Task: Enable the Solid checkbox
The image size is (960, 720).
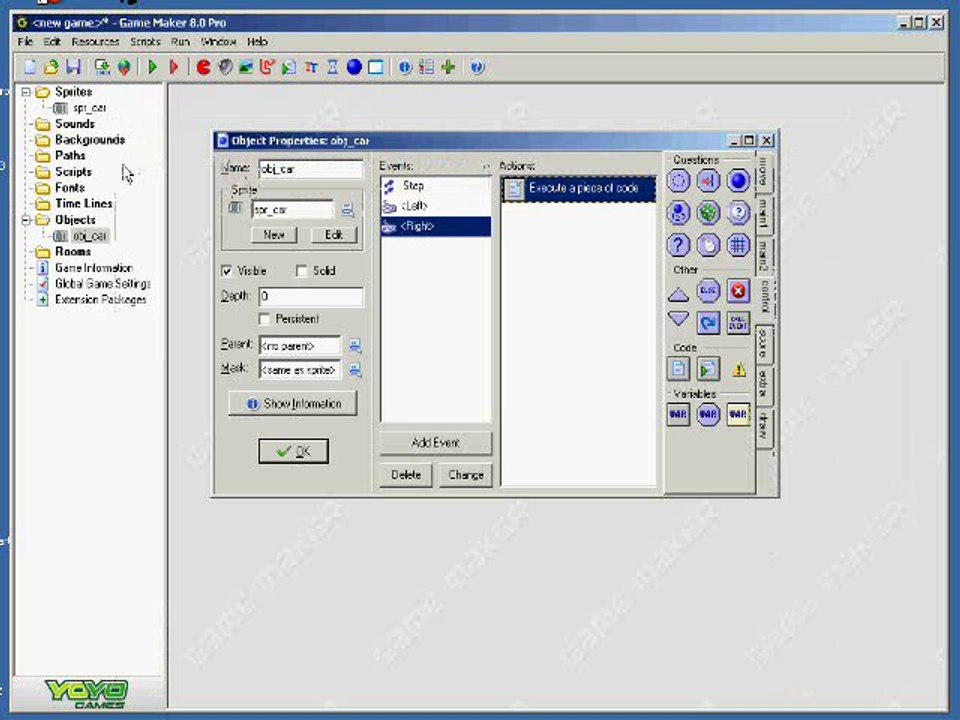Action: point(301,271)
